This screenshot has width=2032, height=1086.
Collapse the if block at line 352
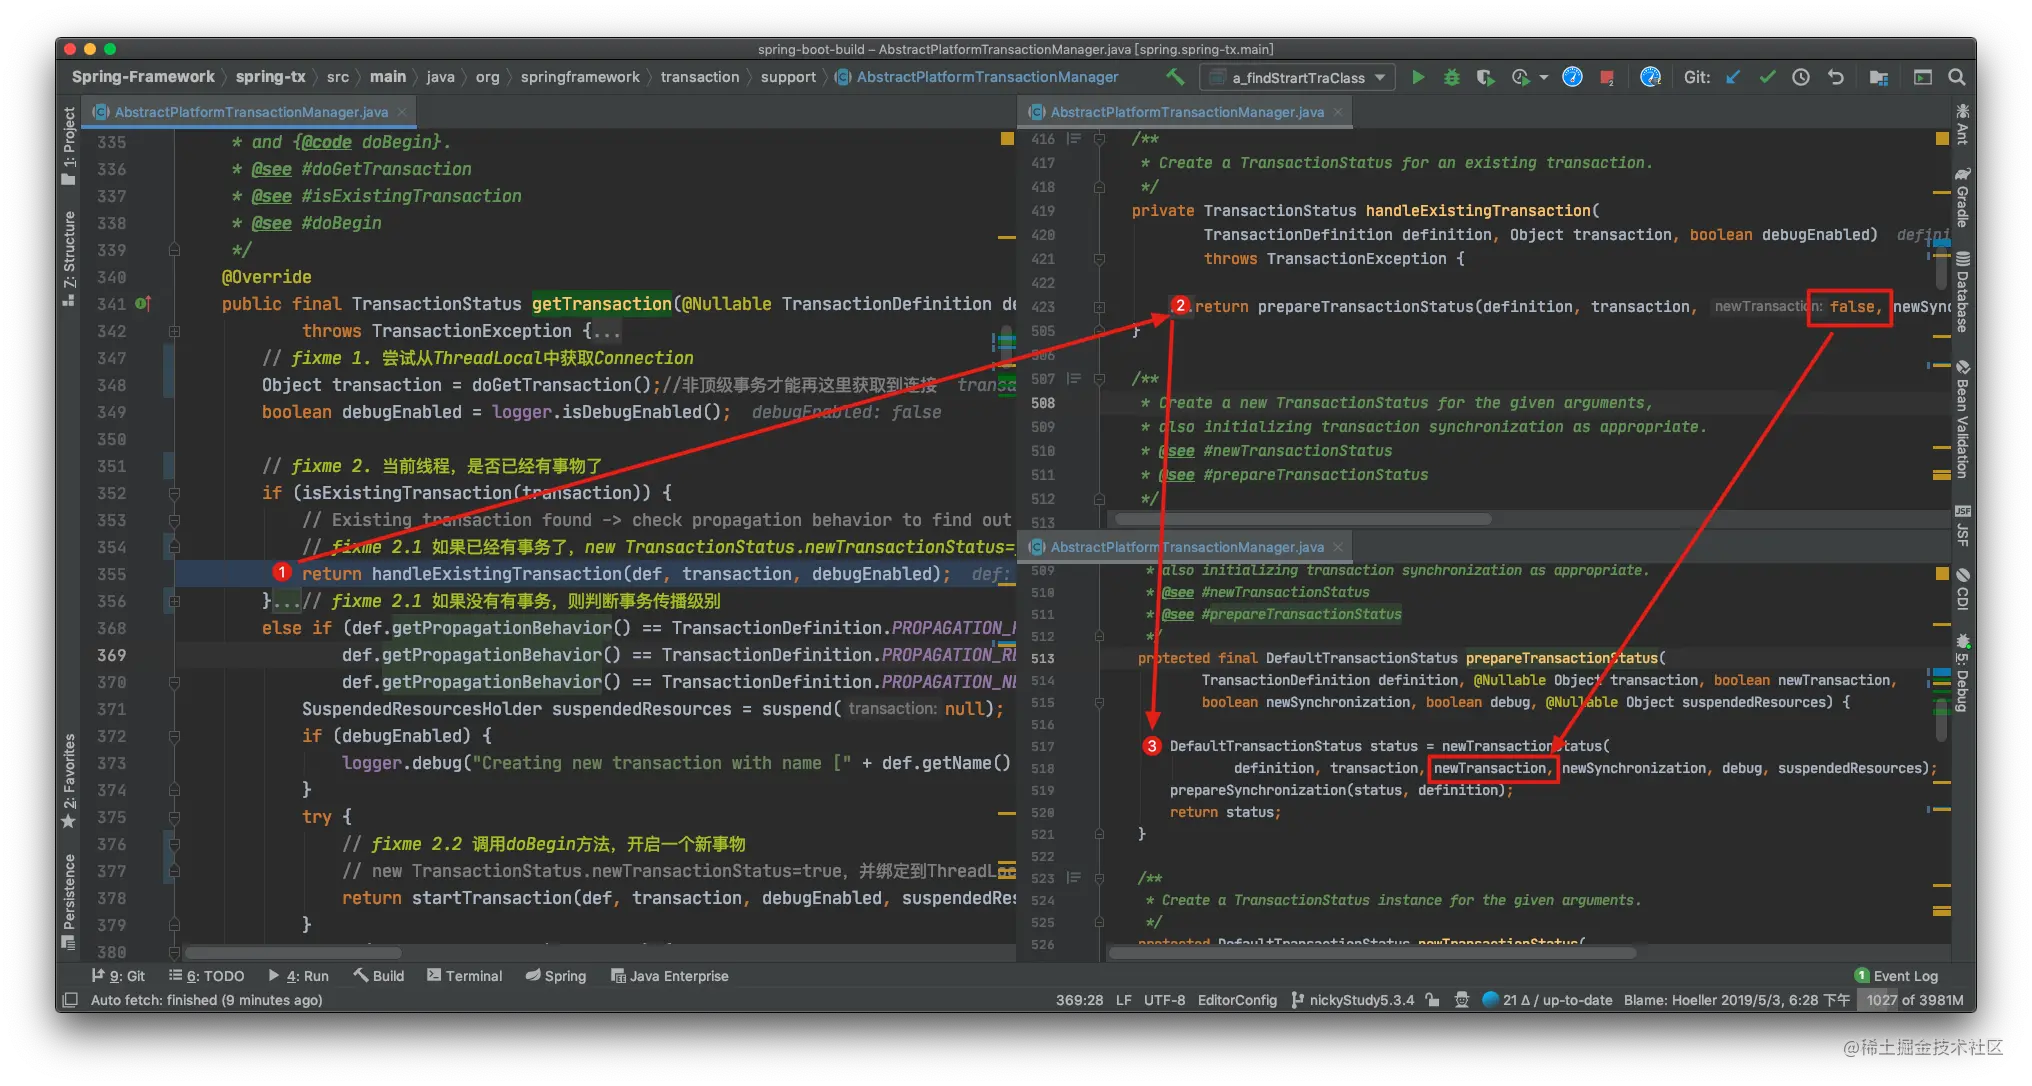click(x=174, y=493)
